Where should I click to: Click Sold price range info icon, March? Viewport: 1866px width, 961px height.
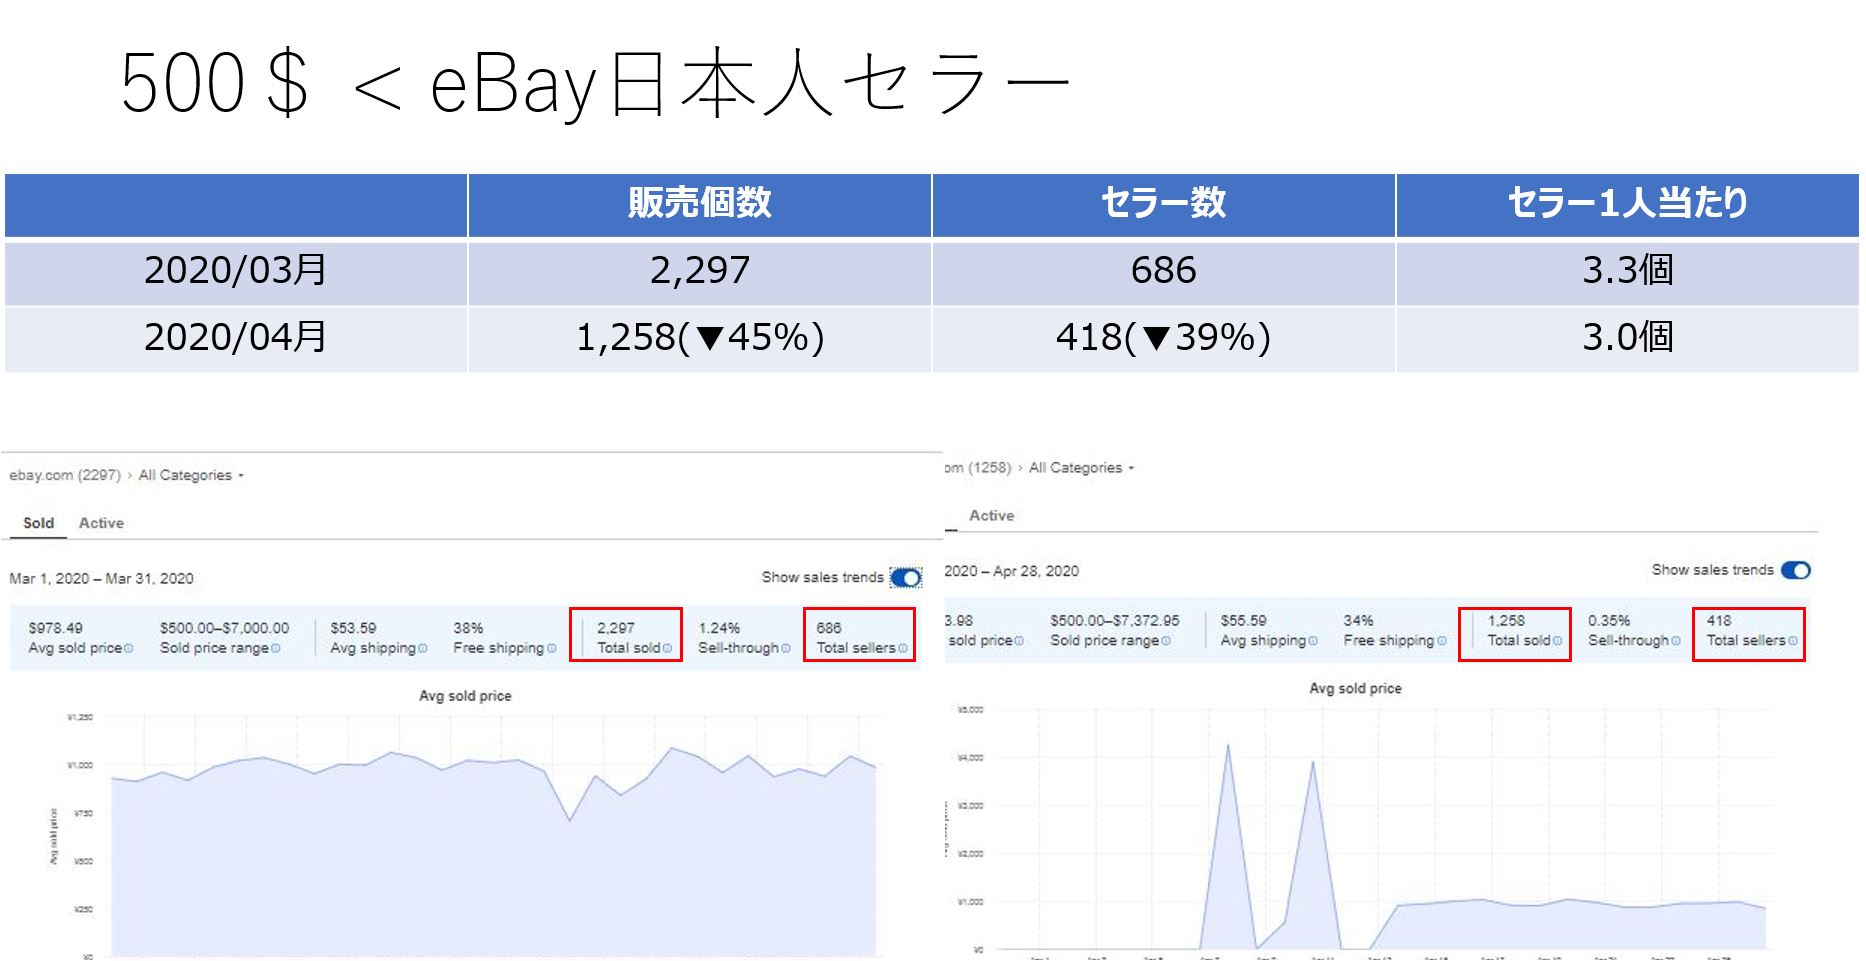tap(276, 648)
